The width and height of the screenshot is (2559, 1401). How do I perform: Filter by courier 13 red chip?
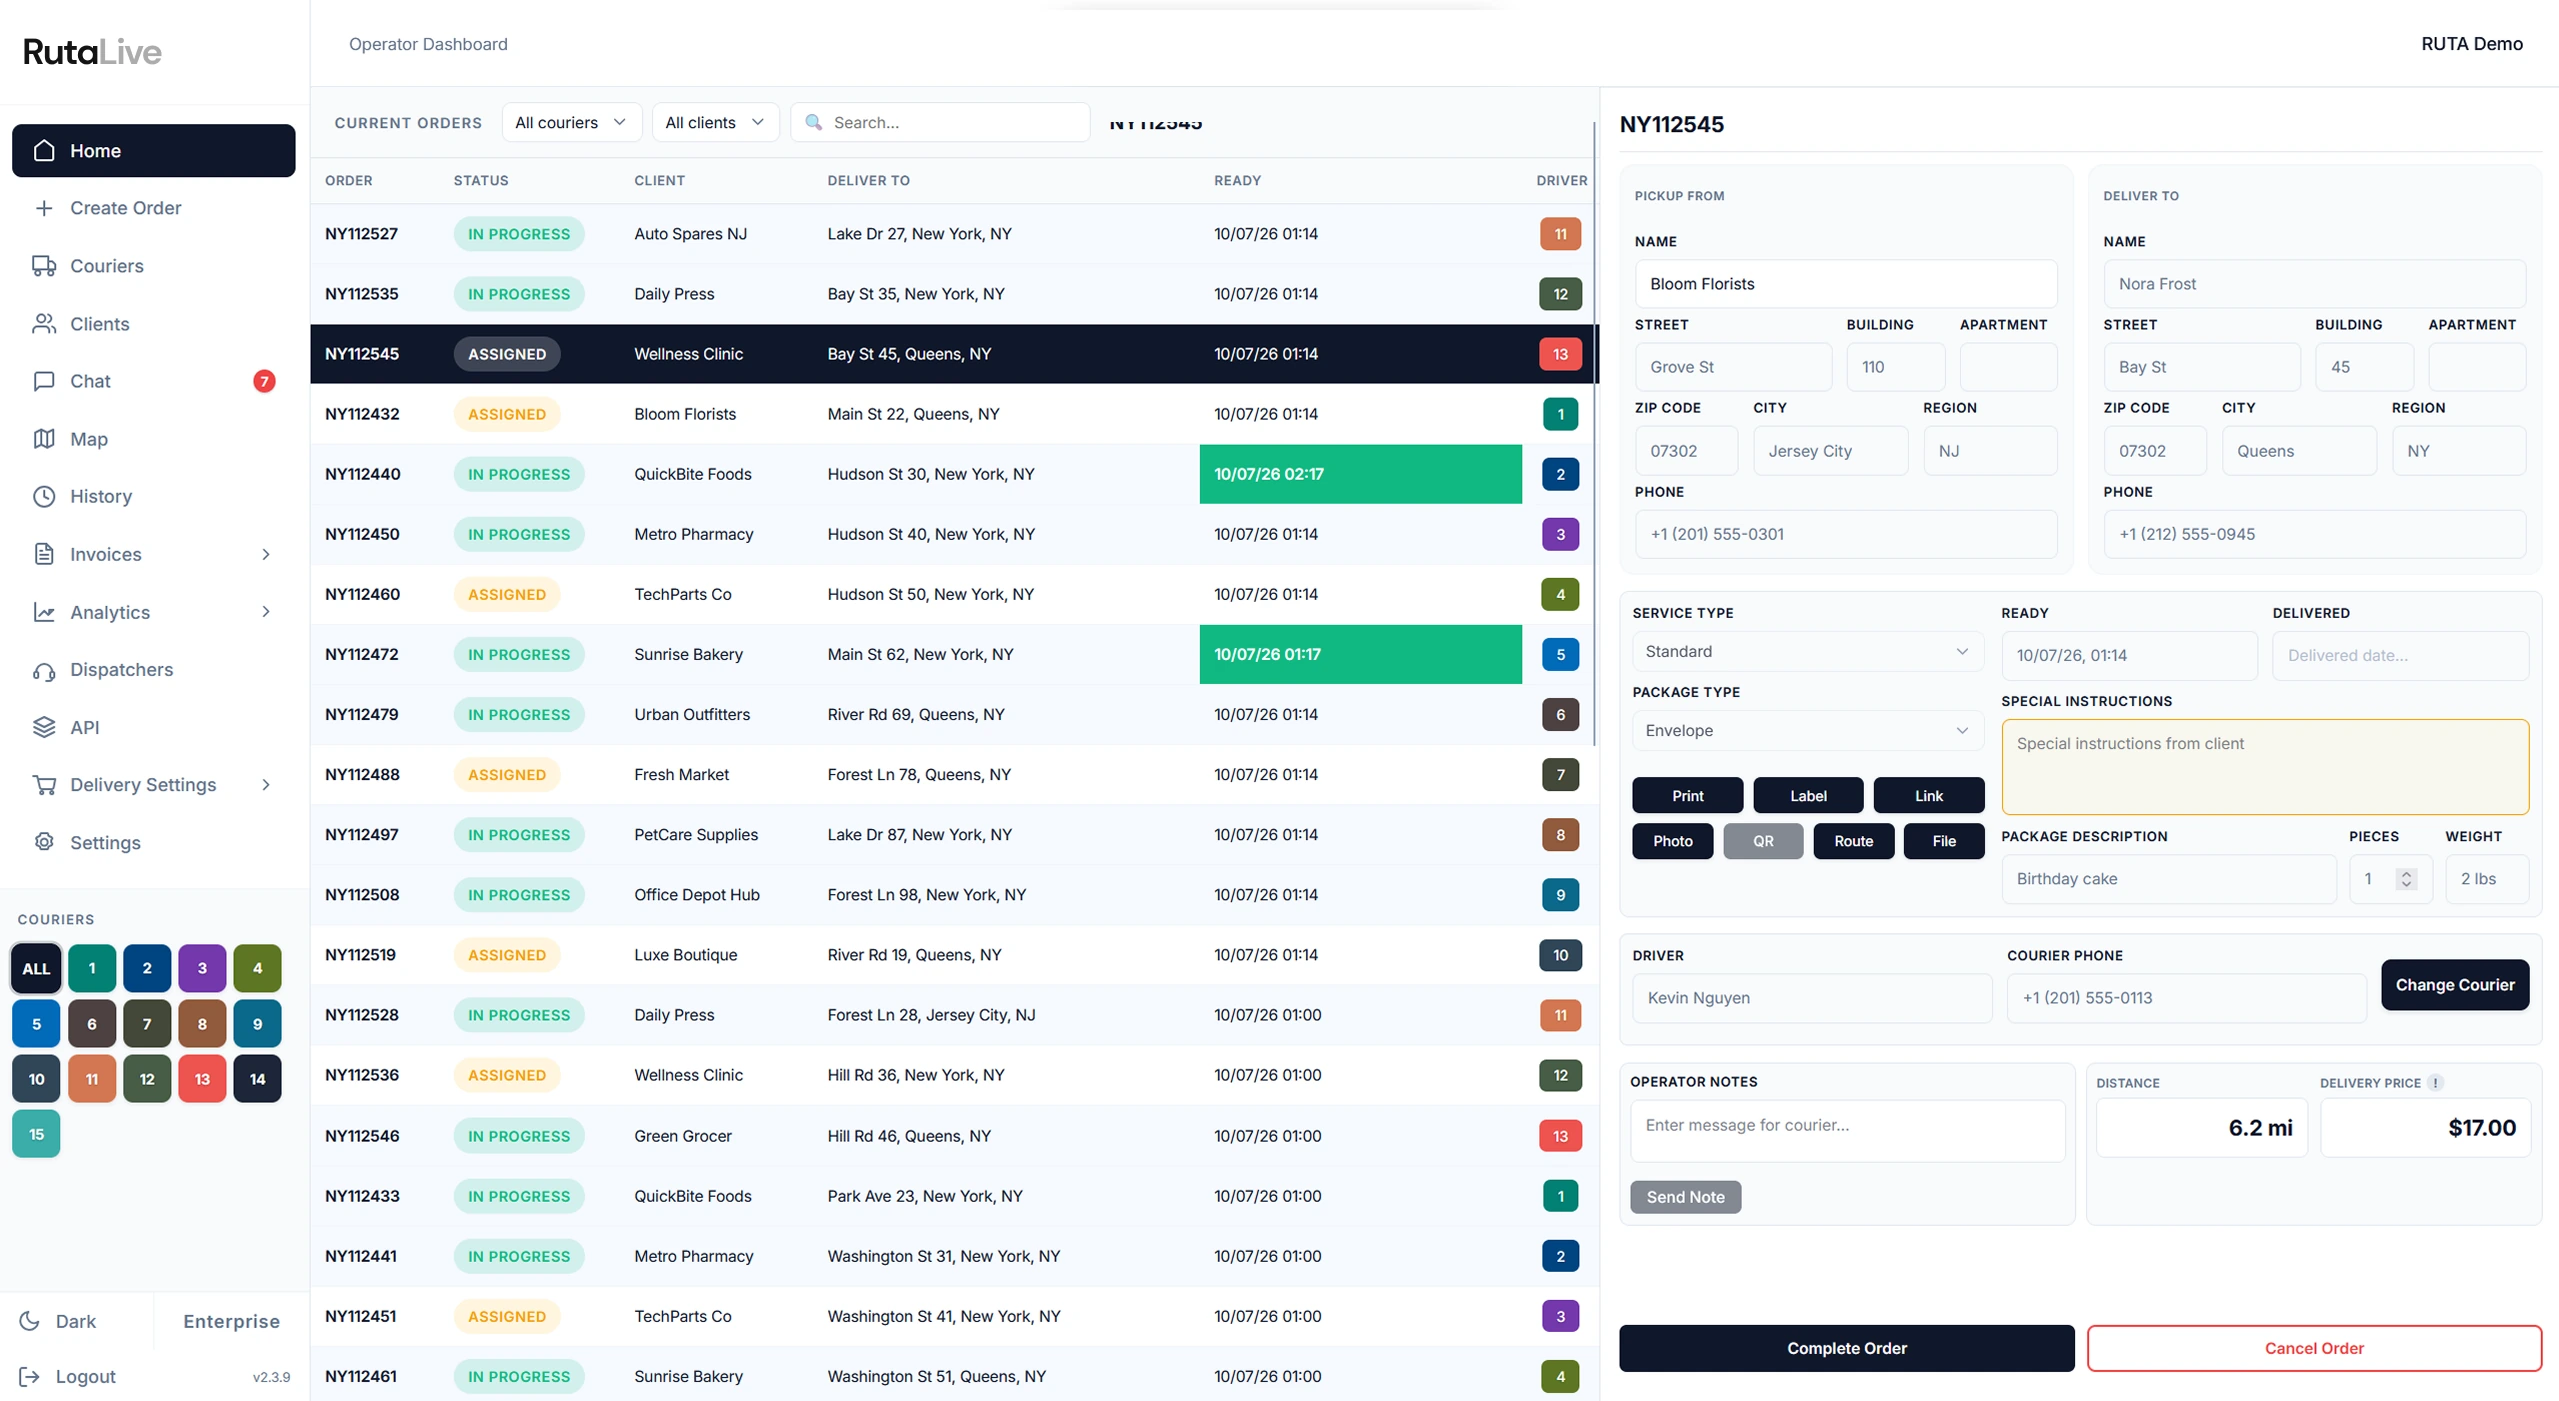tap(202, 1079)
